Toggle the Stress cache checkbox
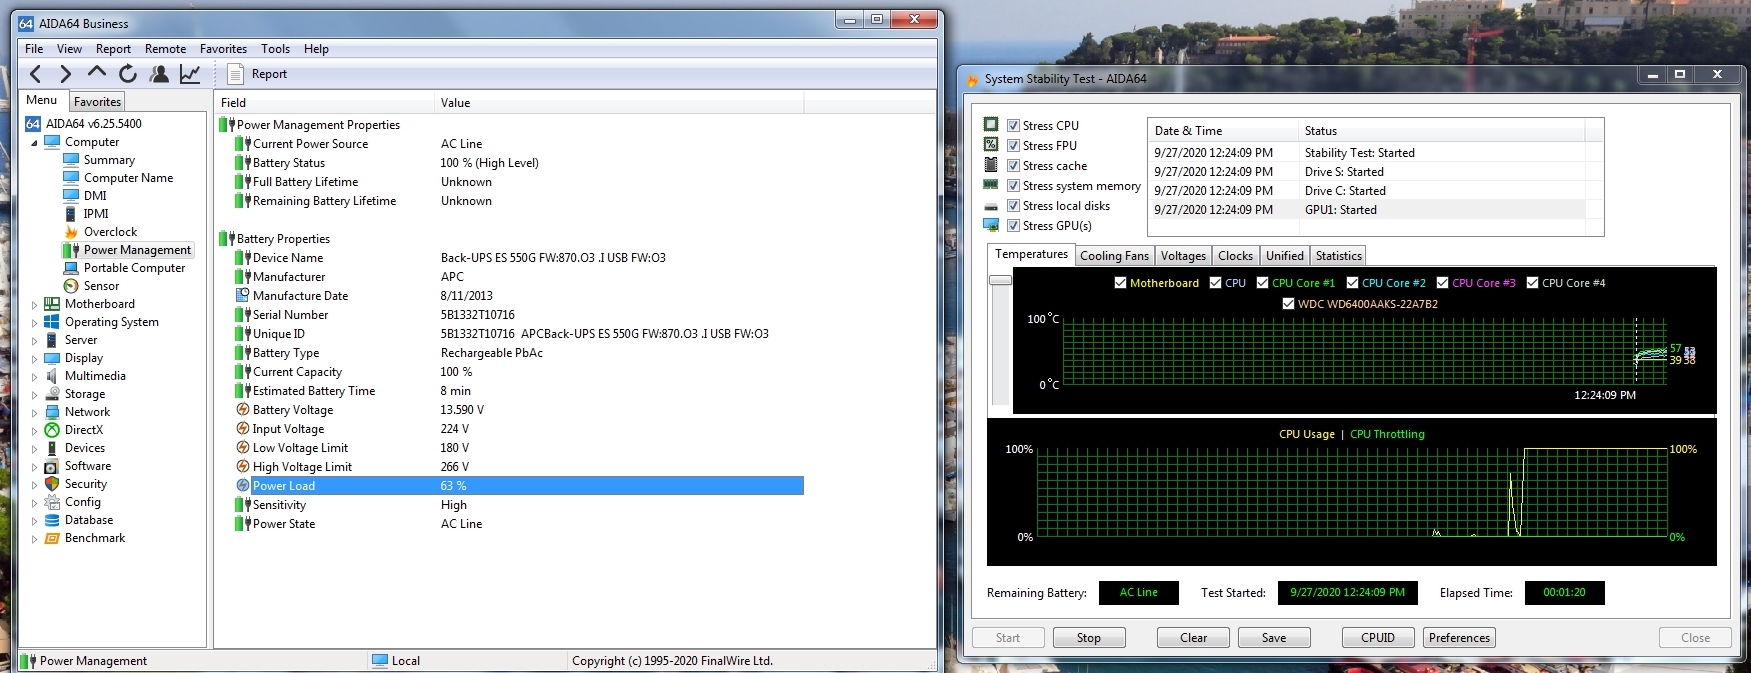The height and width of the screenshot is (673, 1751). [1013, 166]
